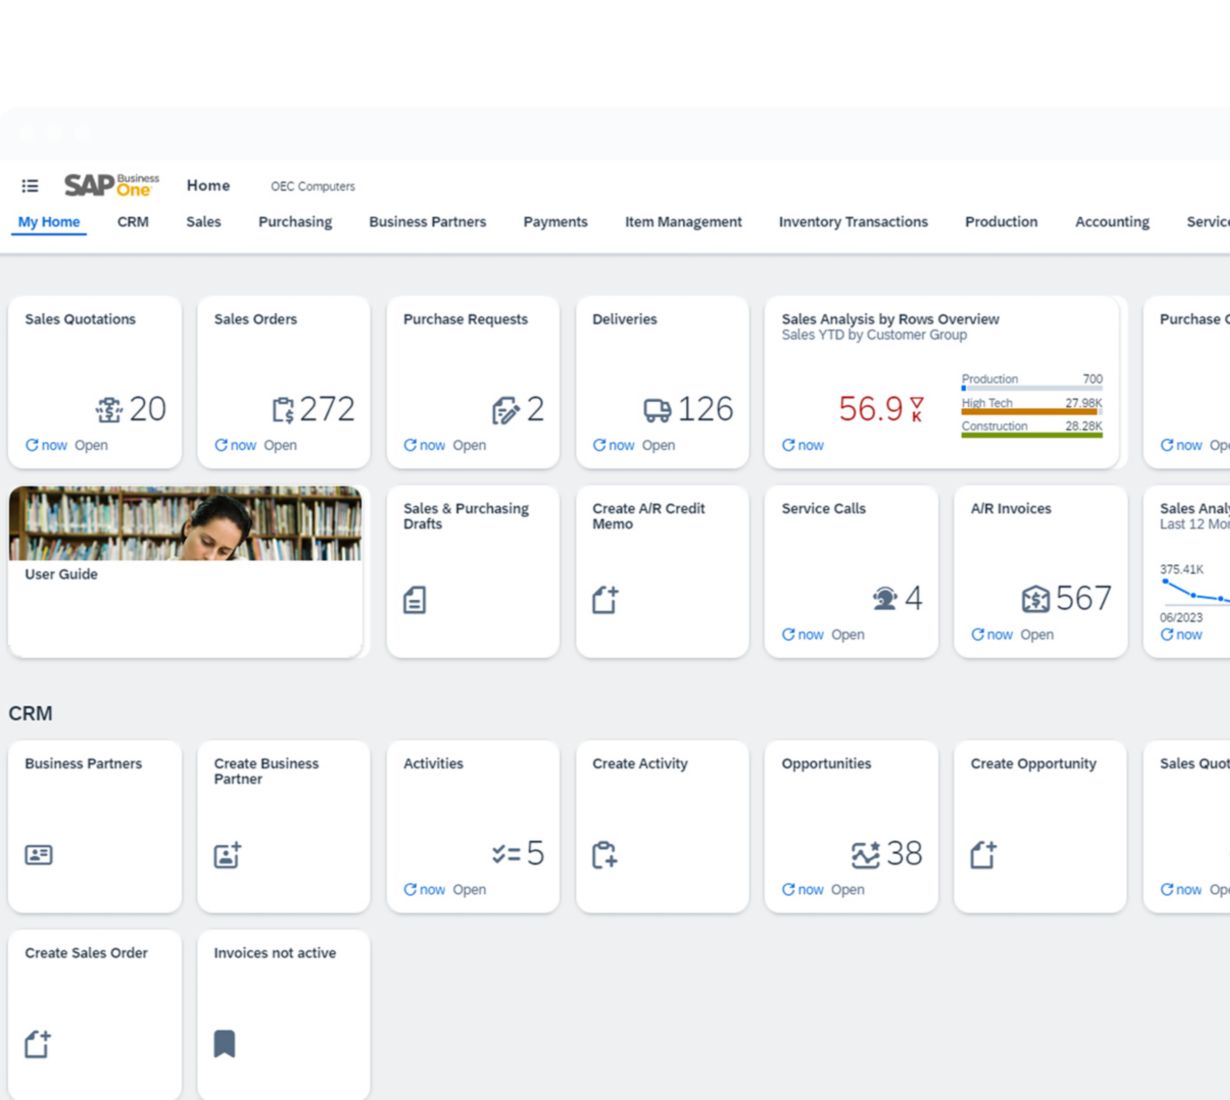Click the Create Business Partner icon
The width and height of the screenshot is (1230, 1100).
click(227, 855)
